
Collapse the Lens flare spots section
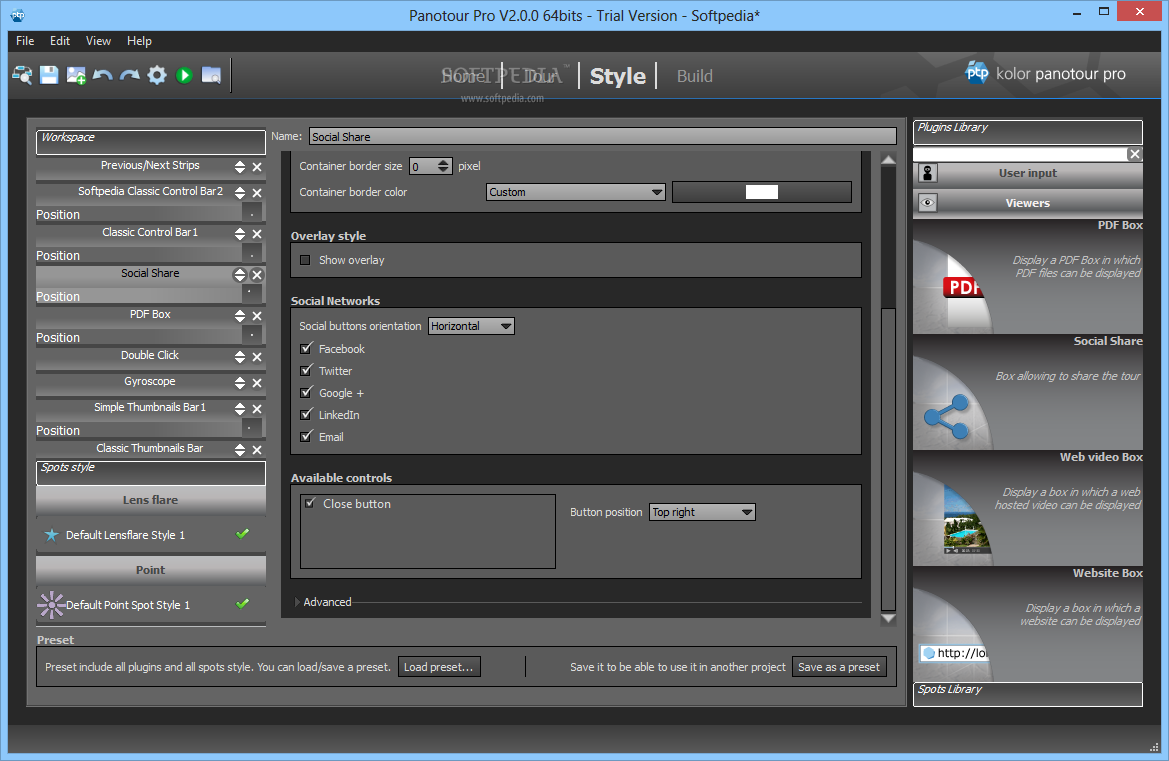151,500
